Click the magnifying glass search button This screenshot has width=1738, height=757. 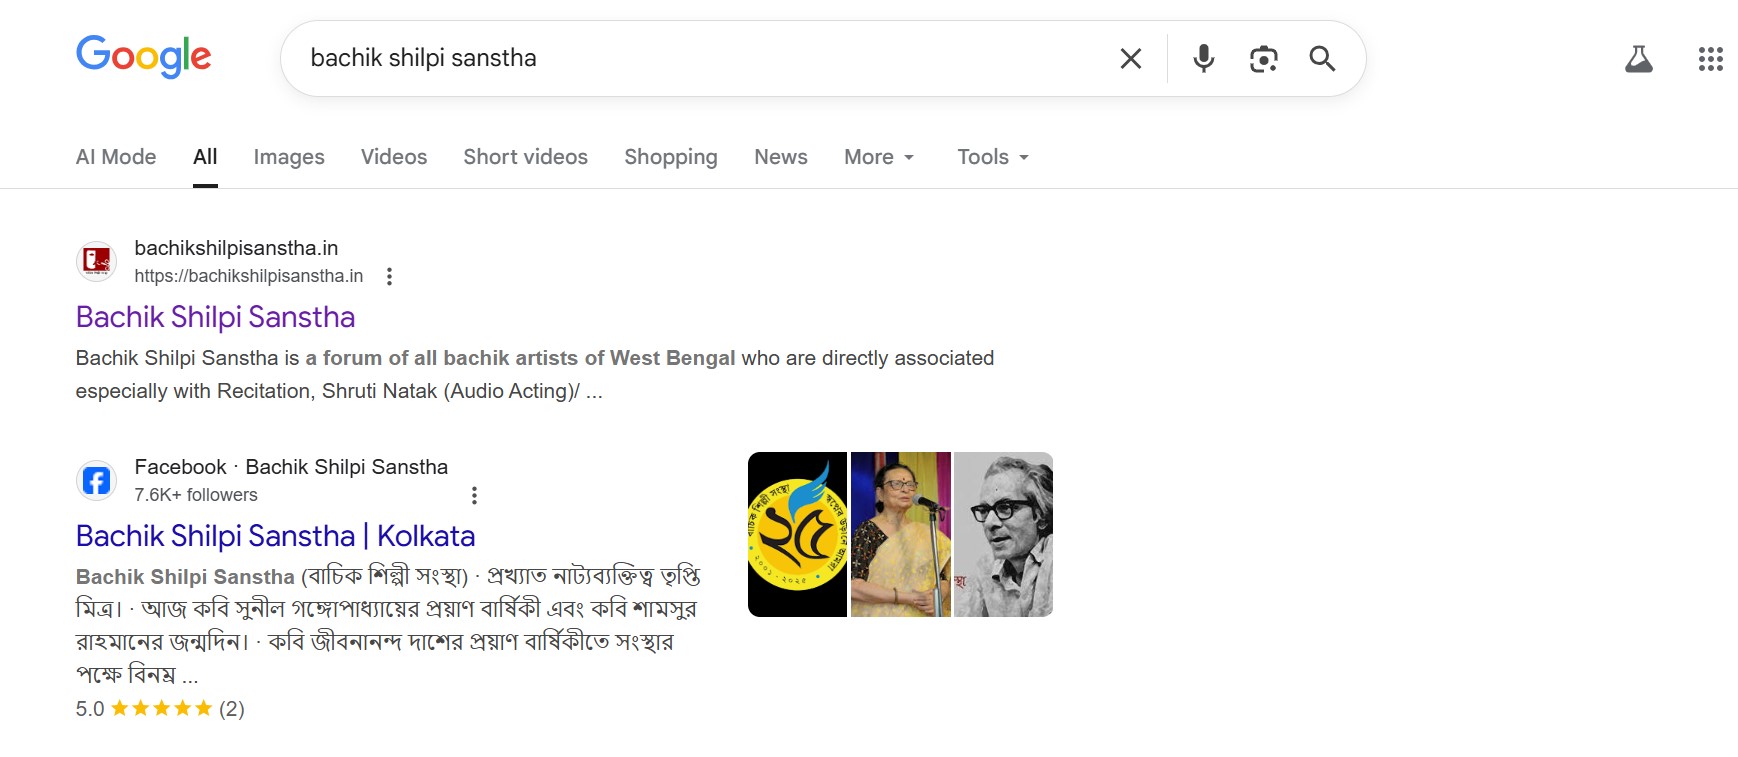point(1322,59)
